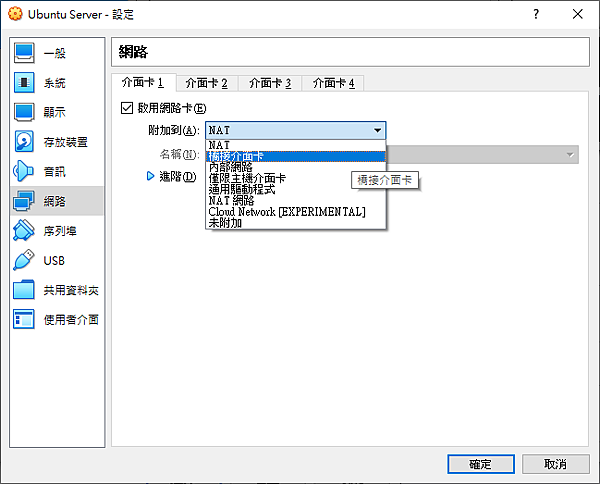Click the VirtualBox gear icon in title bar
600x484 pixels.
pos(15,14)
